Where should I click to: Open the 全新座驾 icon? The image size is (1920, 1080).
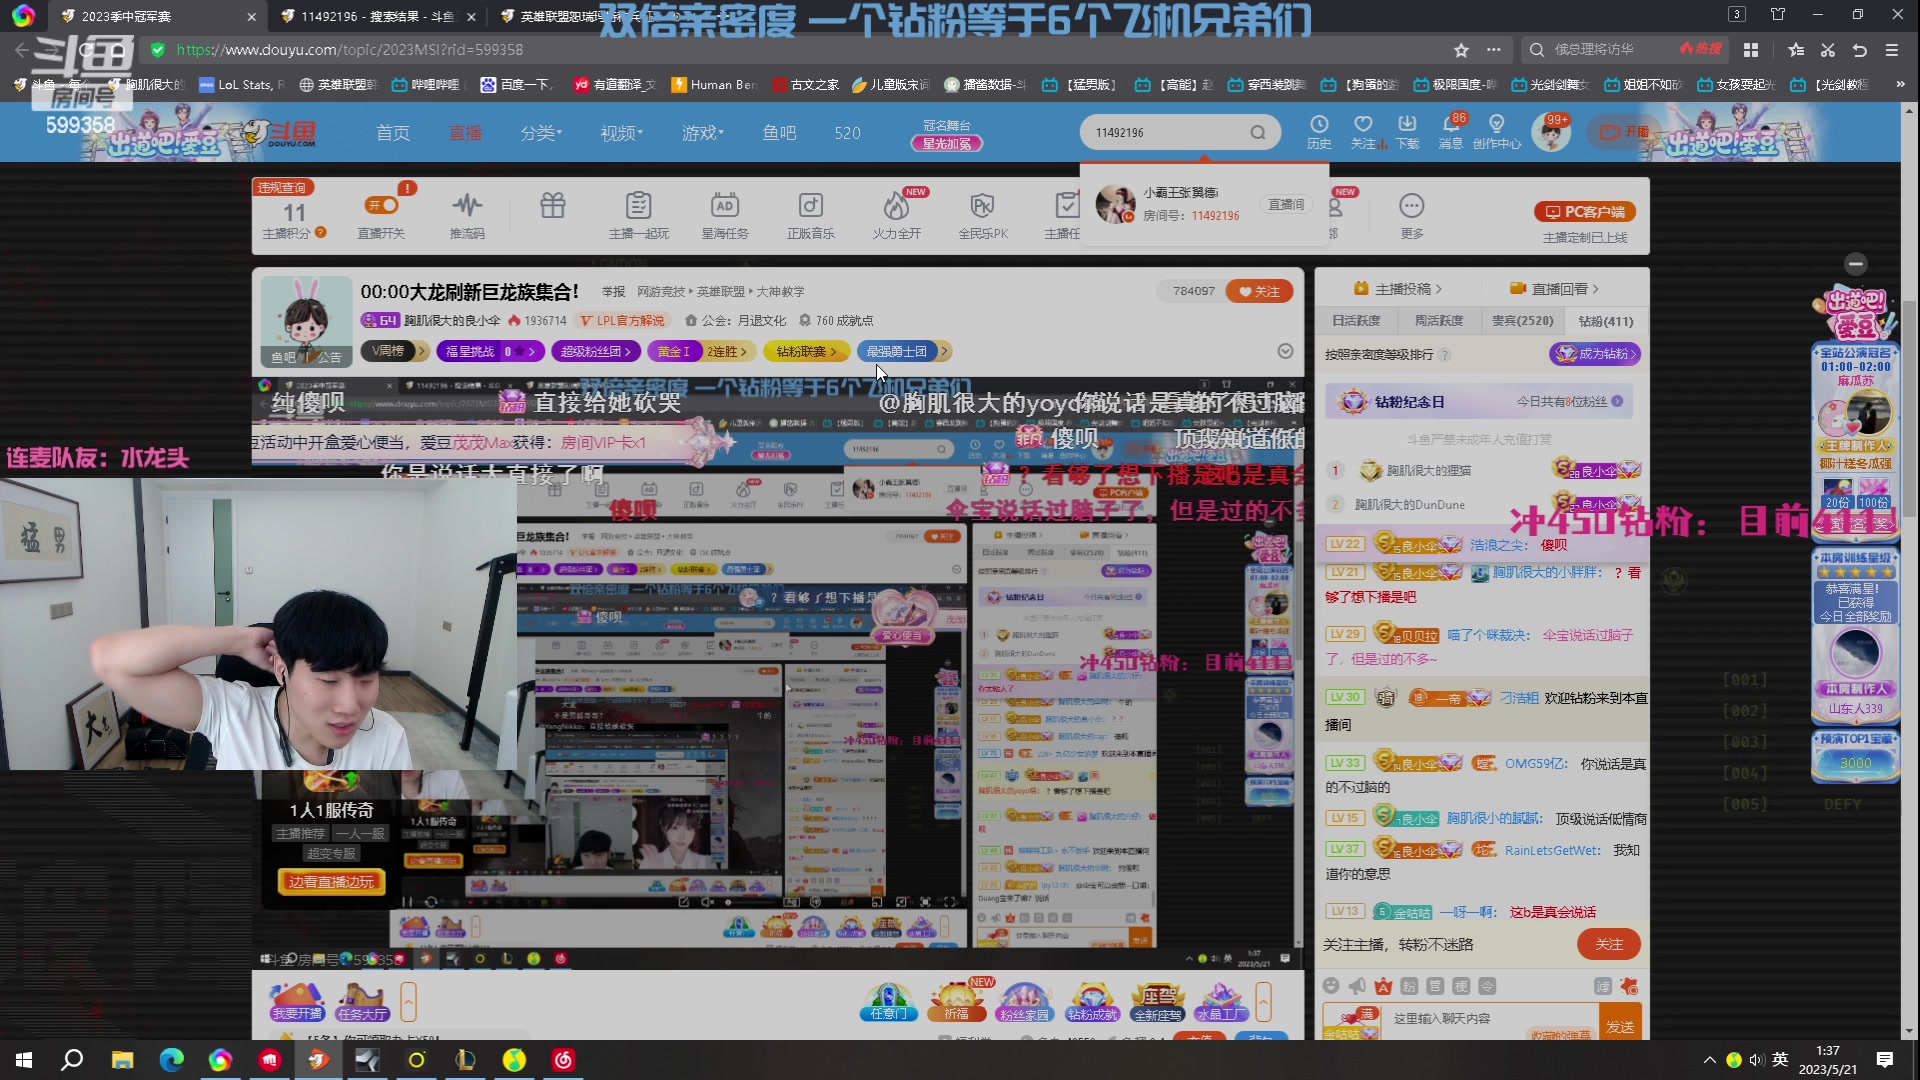(1158, 1000)
